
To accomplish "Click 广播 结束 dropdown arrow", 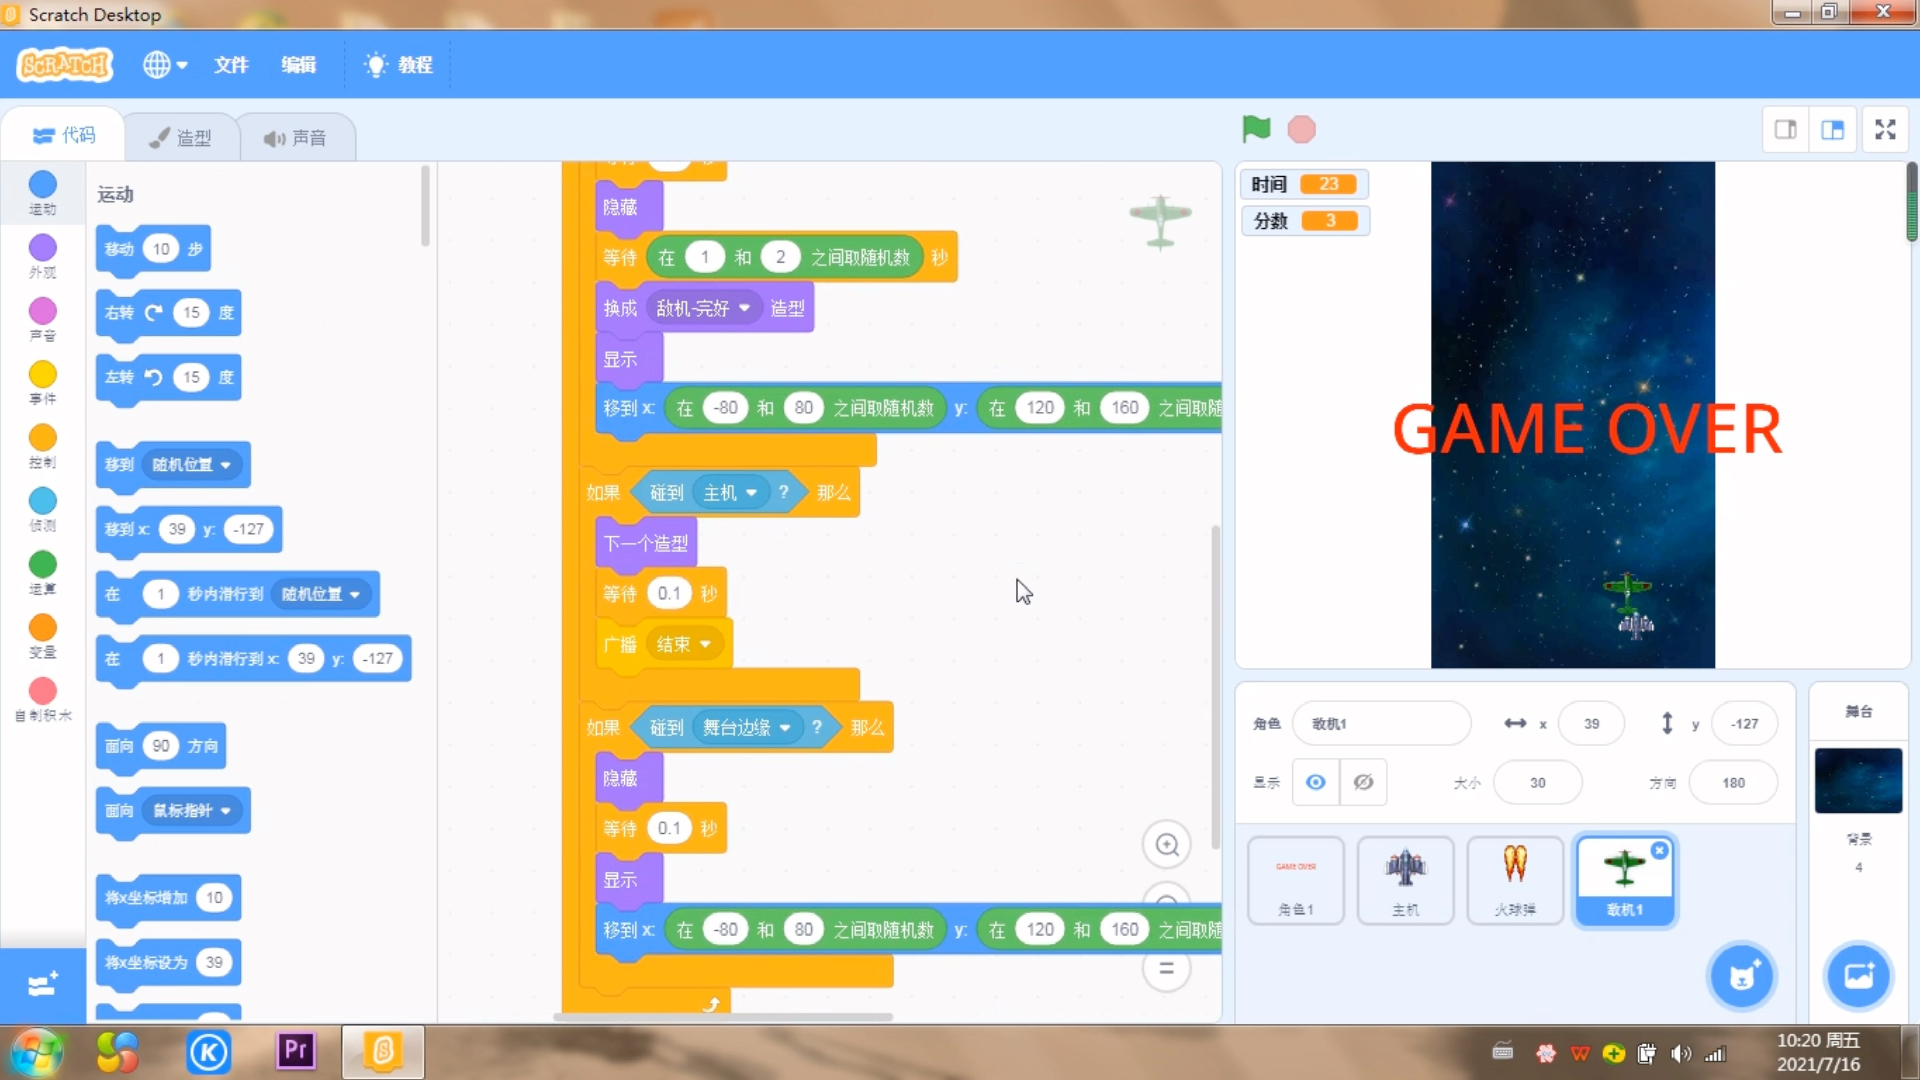I will point(707,644).
